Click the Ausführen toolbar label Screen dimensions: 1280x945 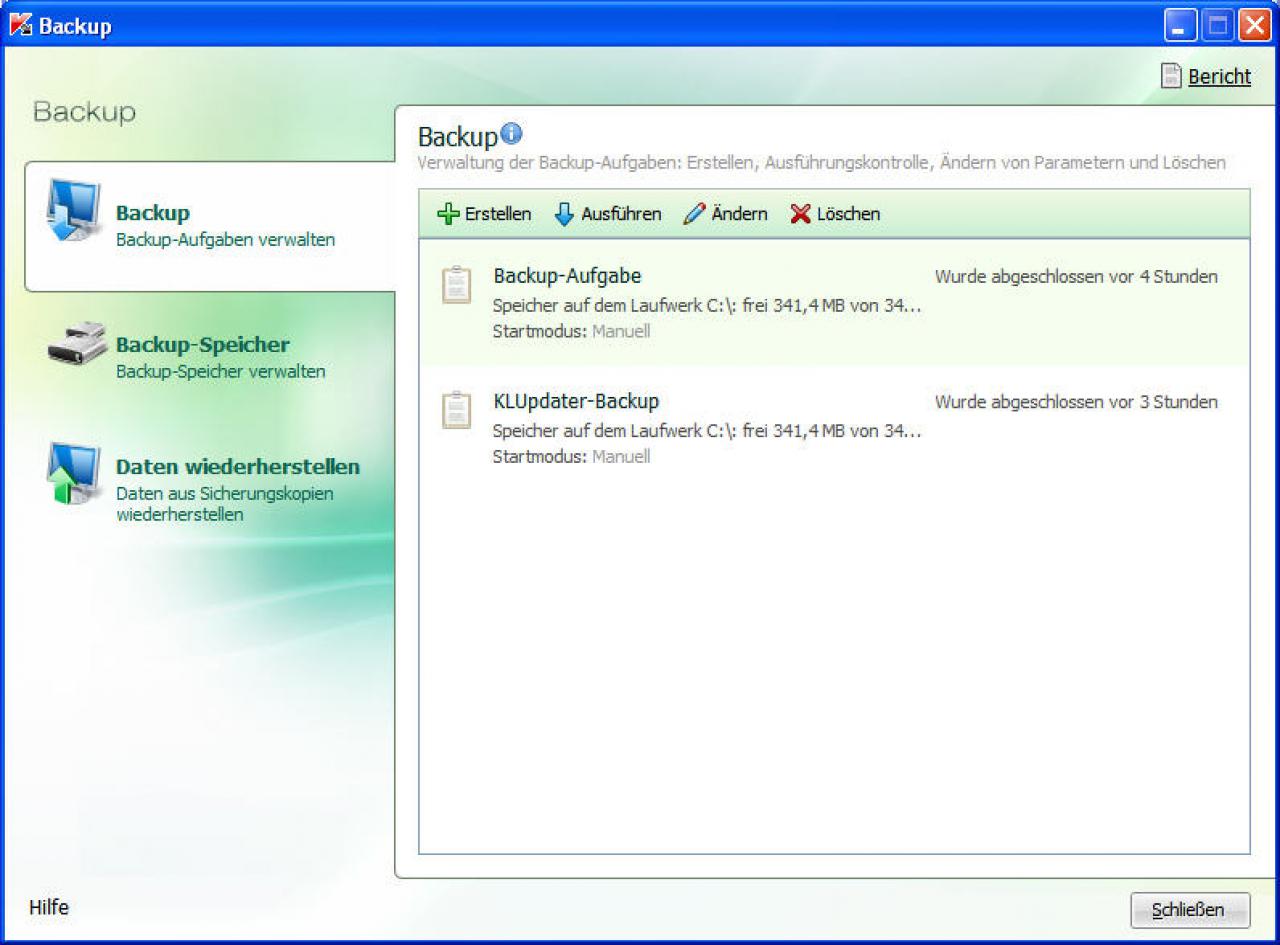pos(621,214)
